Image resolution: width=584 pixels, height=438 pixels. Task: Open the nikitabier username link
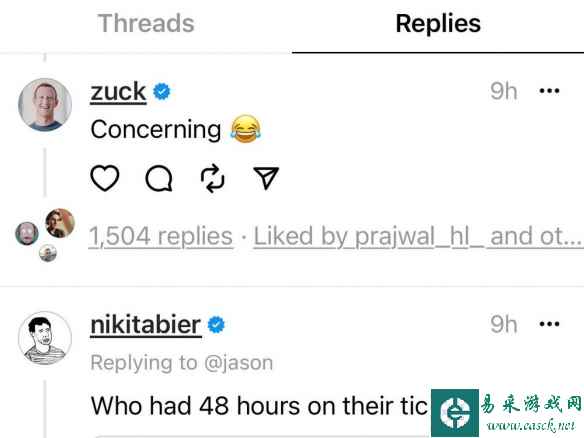pyautogui.click(x=146, y=325)
